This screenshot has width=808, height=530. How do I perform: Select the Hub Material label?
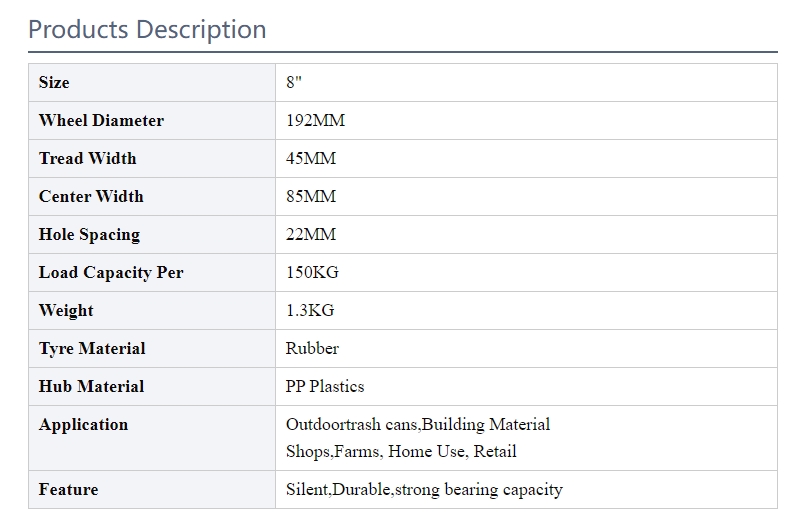92,387
